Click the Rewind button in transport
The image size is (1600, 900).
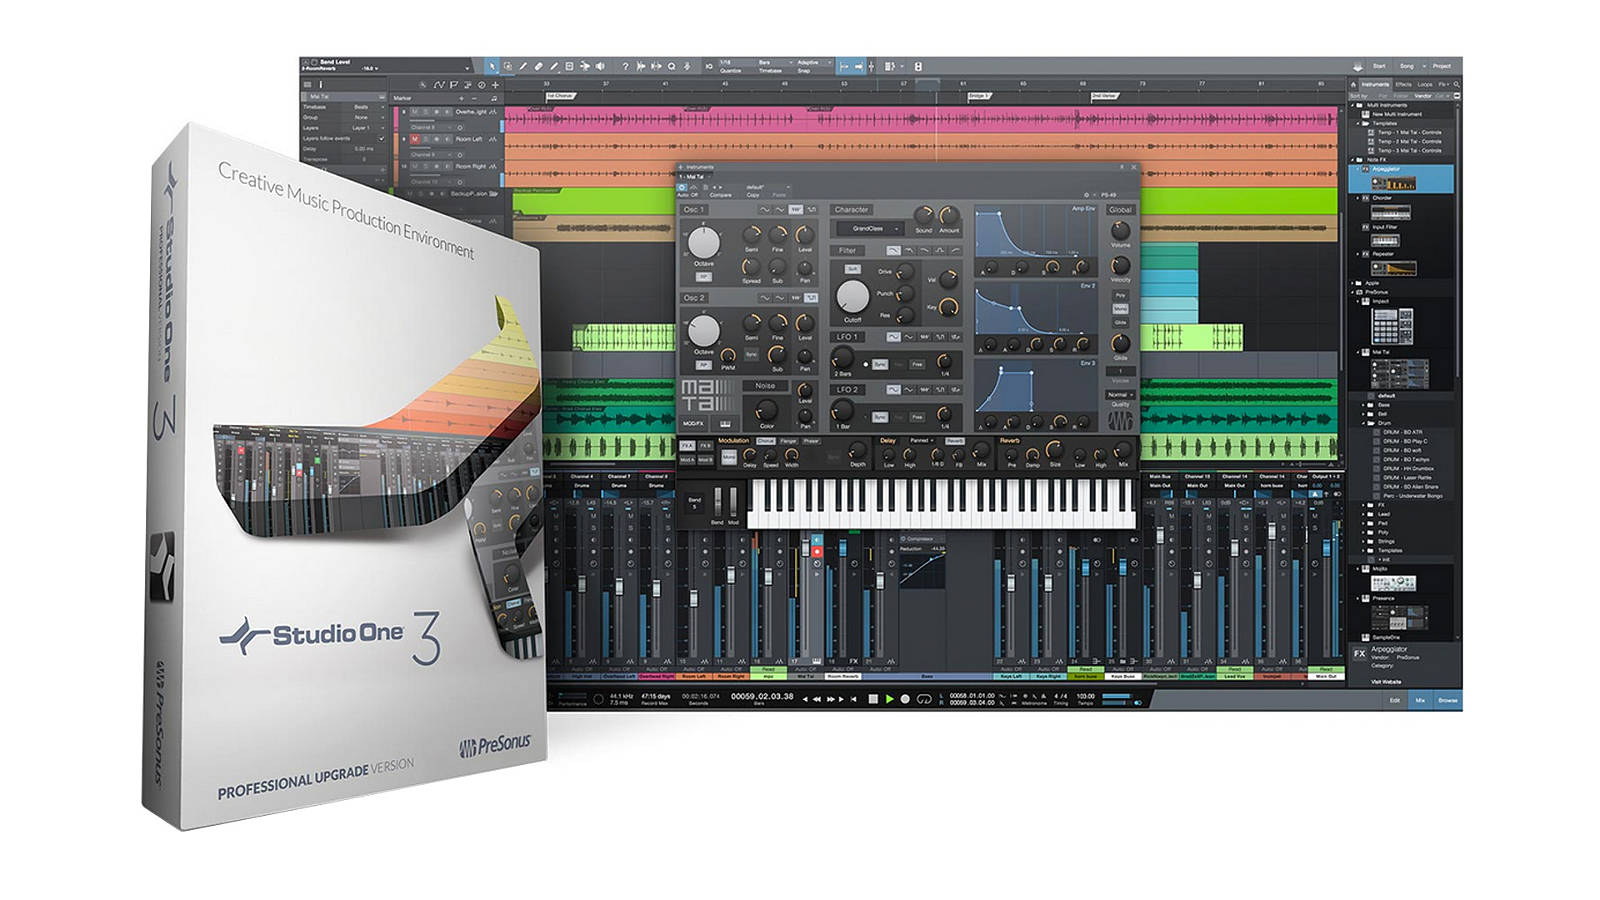point(817,699)
